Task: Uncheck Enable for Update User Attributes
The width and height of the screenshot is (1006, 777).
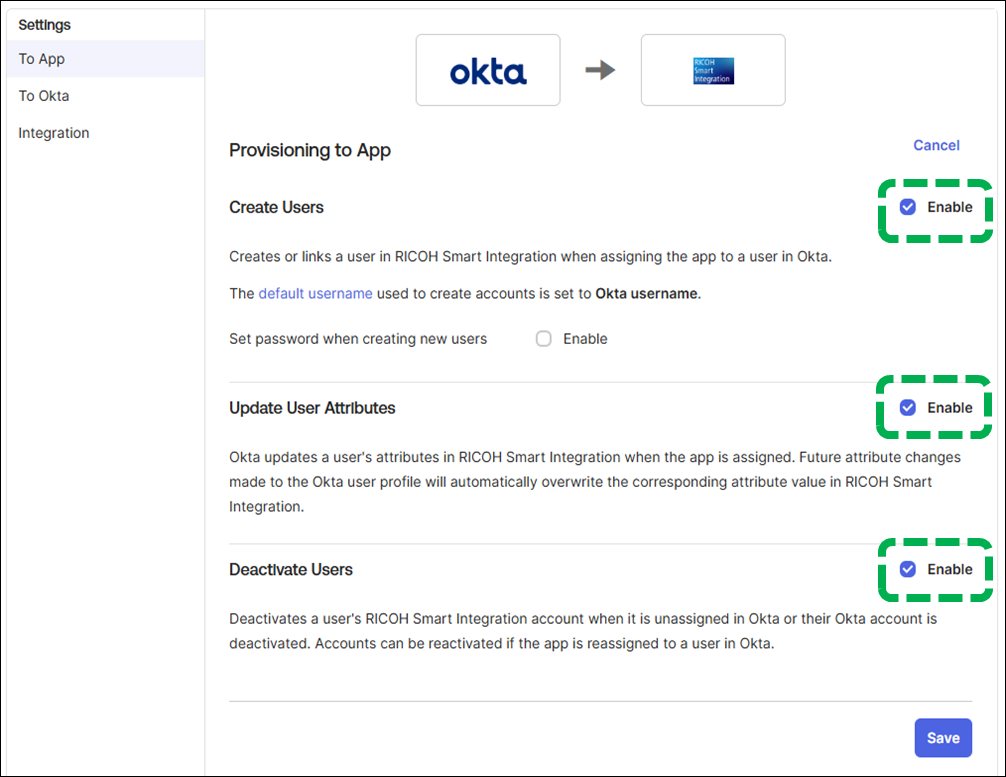Action: click(907, 407)
